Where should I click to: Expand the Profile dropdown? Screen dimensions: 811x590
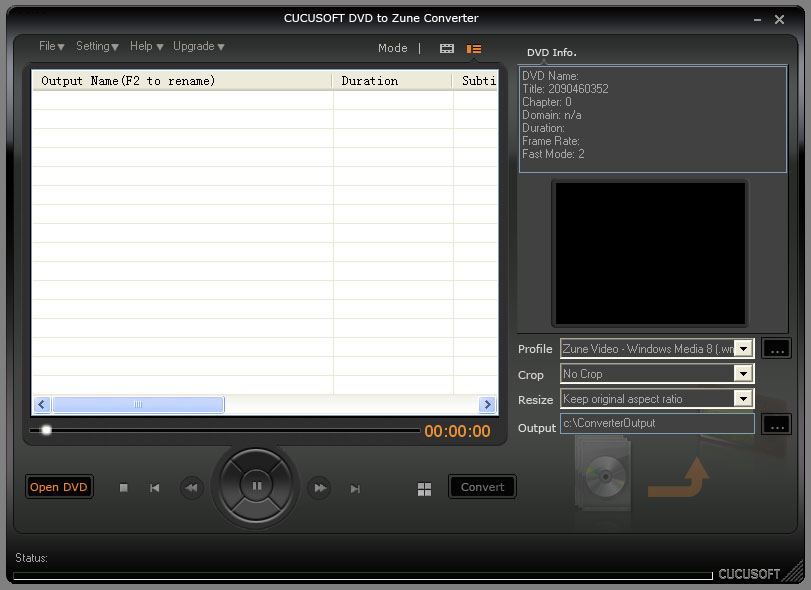point(744,349)
